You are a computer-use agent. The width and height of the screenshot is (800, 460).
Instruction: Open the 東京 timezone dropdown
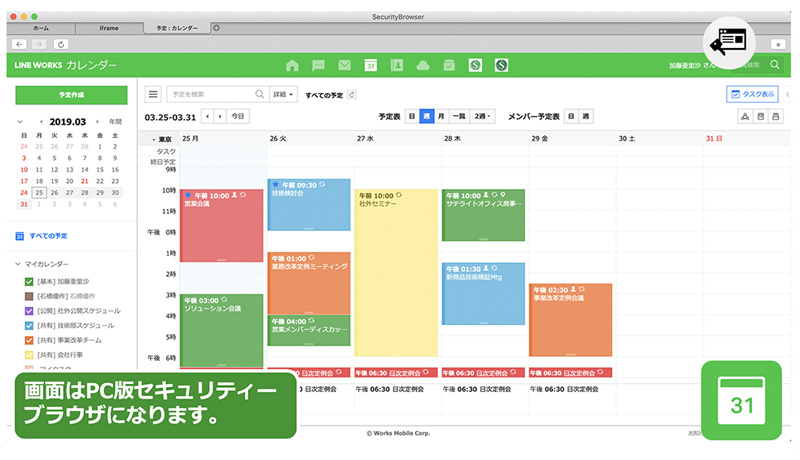[x=162, y=139]
